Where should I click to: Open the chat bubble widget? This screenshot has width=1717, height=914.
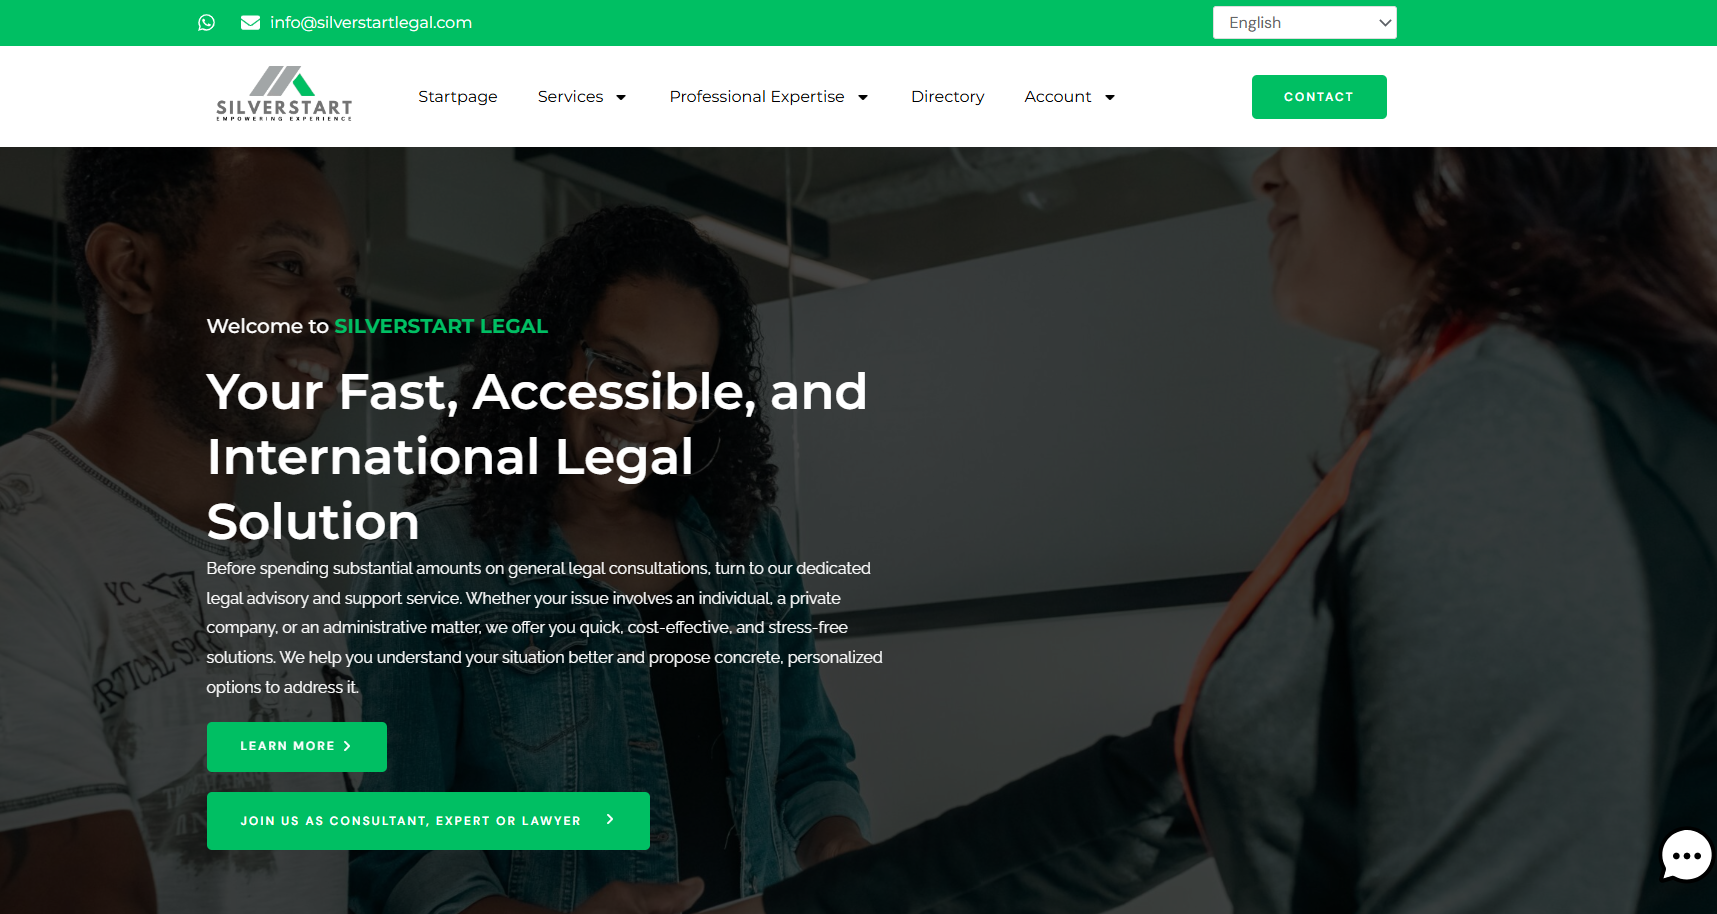point(1686,856)
